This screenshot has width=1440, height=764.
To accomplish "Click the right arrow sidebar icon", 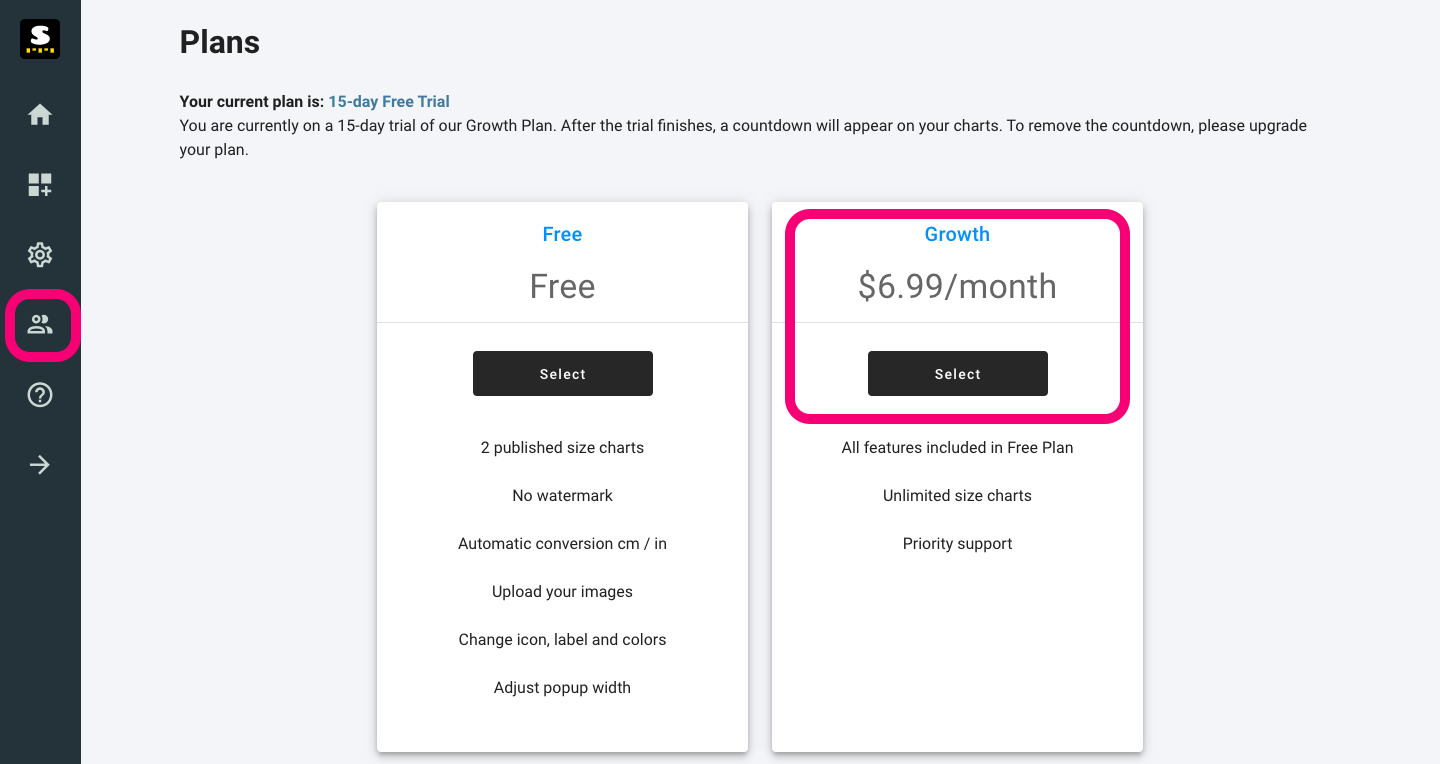I will [40, 465].
